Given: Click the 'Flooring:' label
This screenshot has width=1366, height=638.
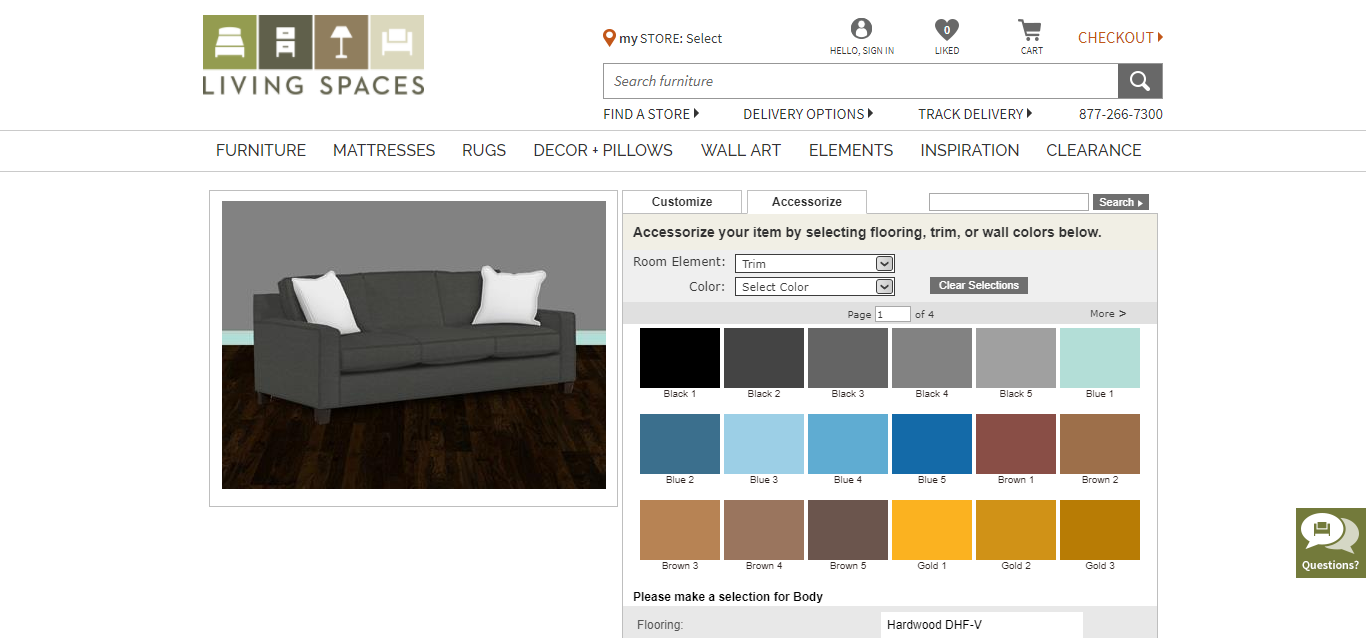Looking at the screenshot, I should tap(660, 626).
